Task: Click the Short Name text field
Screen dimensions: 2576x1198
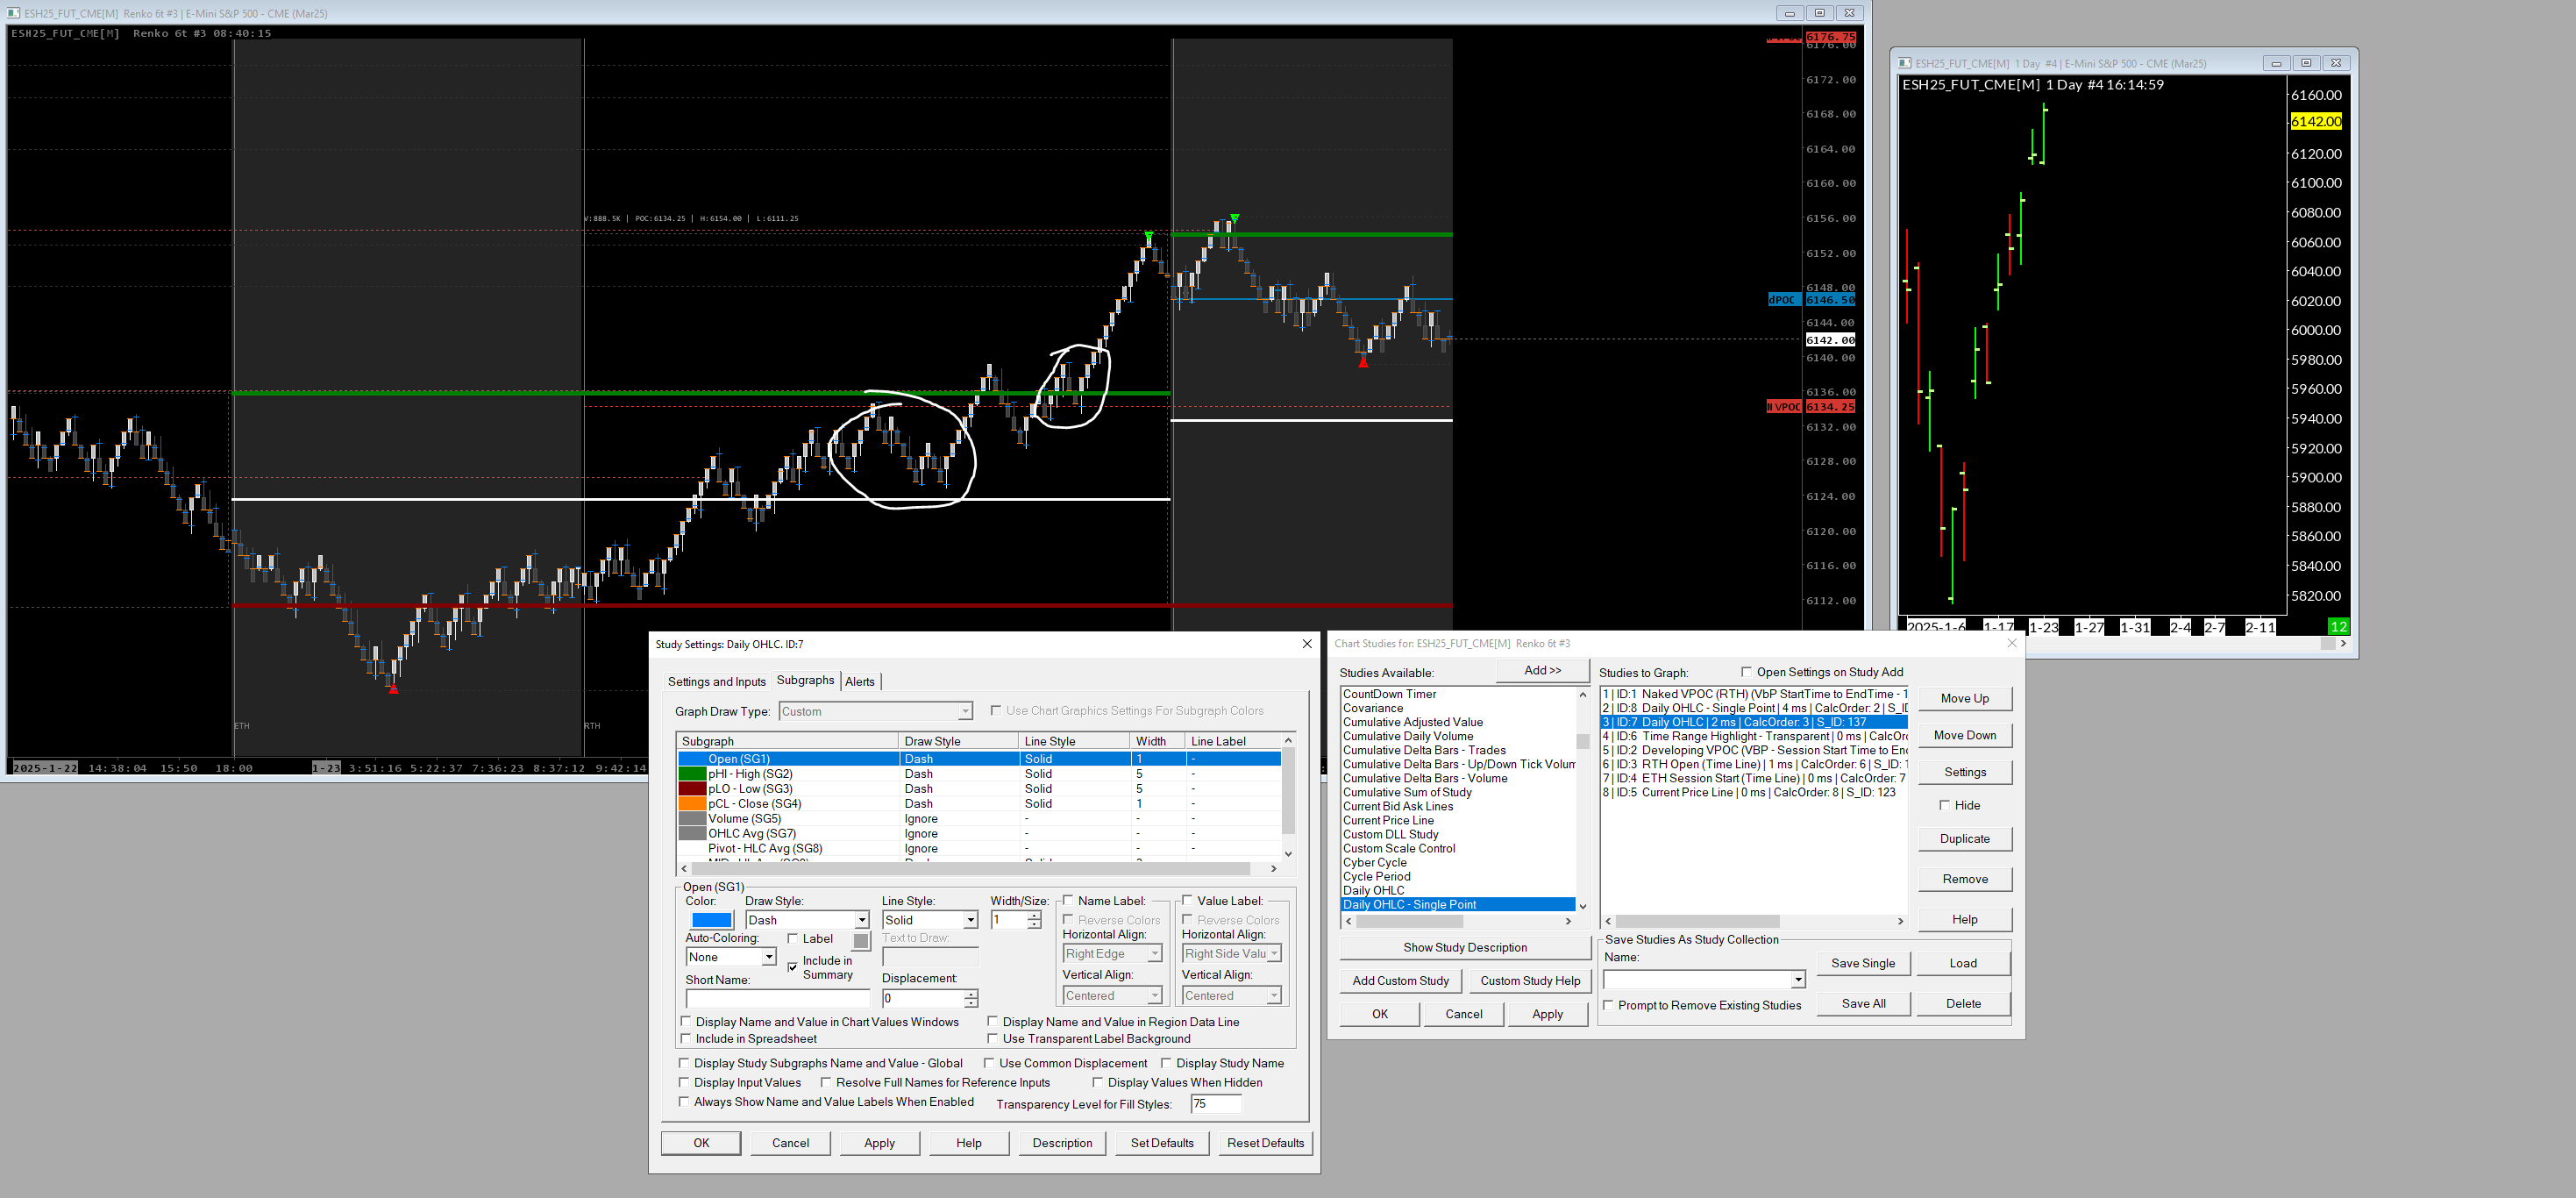Action: [x=777, y=998]
